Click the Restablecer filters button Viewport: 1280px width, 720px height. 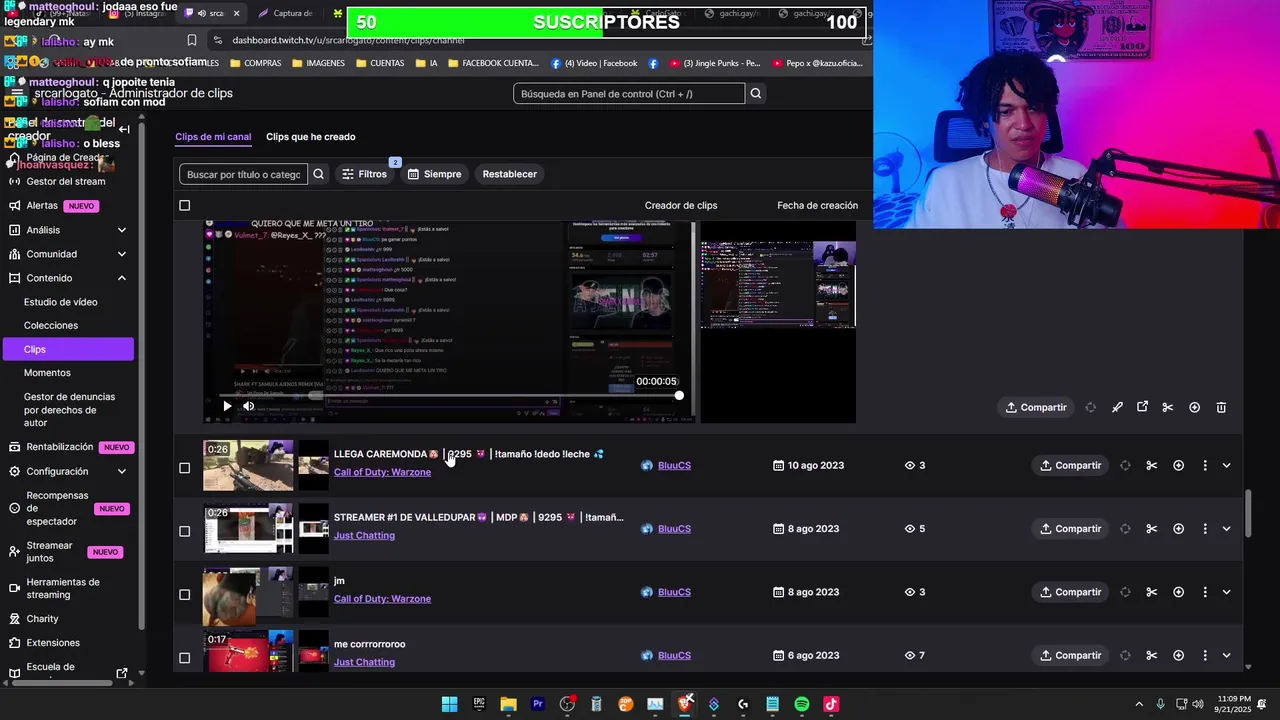coord(510,174)
